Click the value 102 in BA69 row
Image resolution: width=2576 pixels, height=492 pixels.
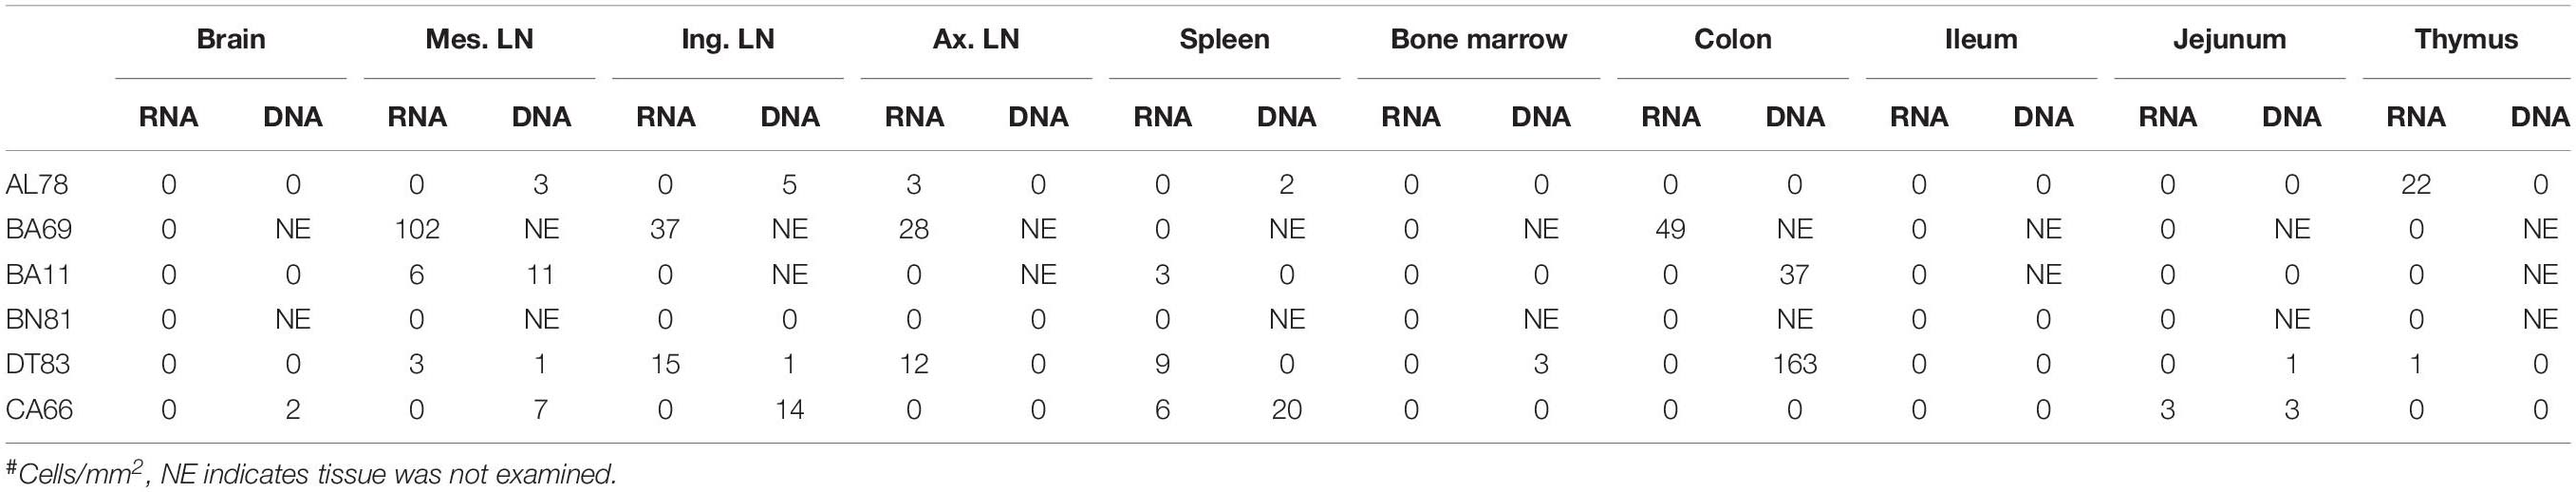(417, 229)
